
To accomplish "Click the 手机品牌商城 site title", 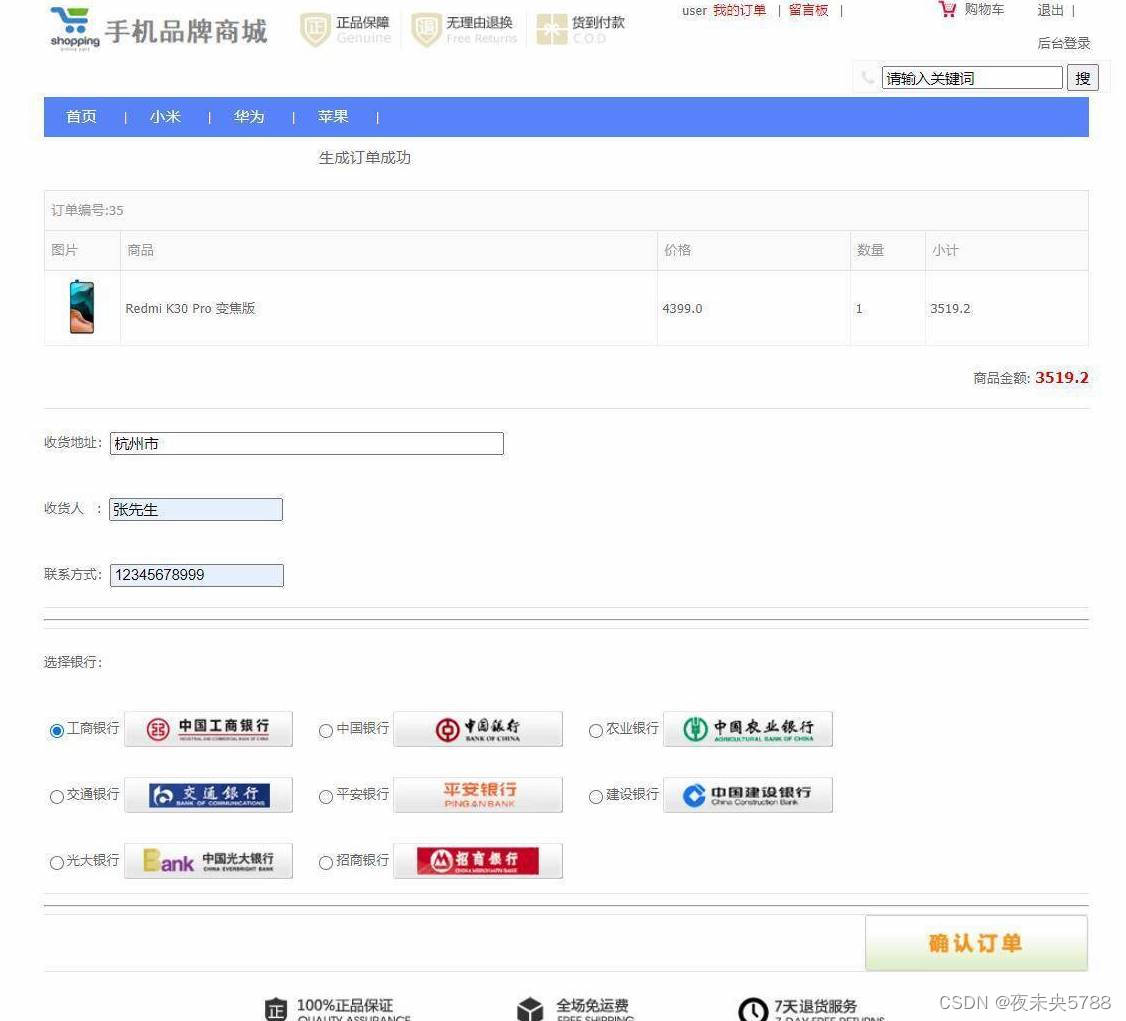I will tap(186, 32).
